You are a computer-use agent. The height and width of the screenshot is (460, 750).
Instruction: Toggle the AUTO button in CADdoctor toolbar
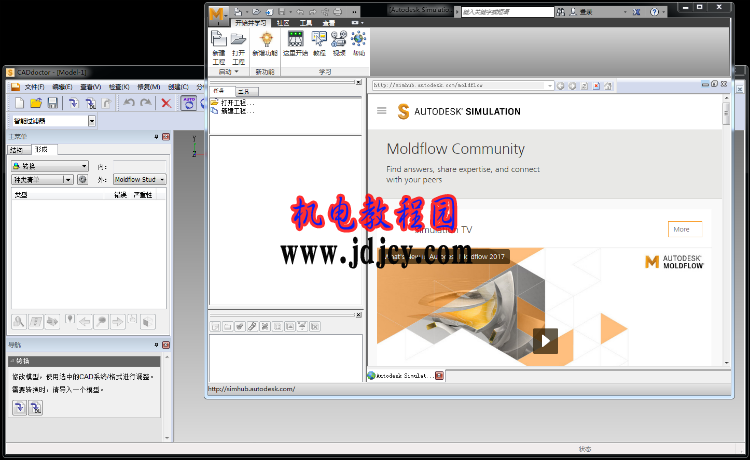pyautogui.click(x=188, y=103)
